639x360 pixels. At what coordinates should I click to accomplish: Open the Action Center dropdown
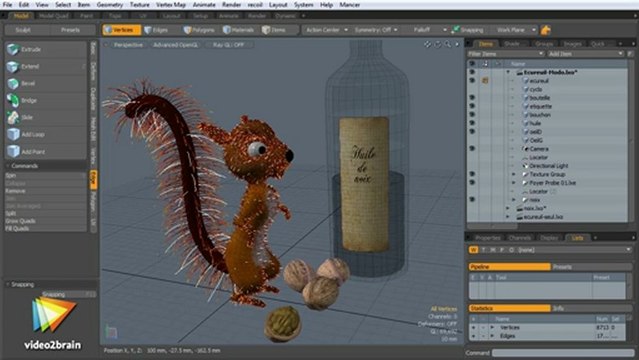(x=326, y=30)
